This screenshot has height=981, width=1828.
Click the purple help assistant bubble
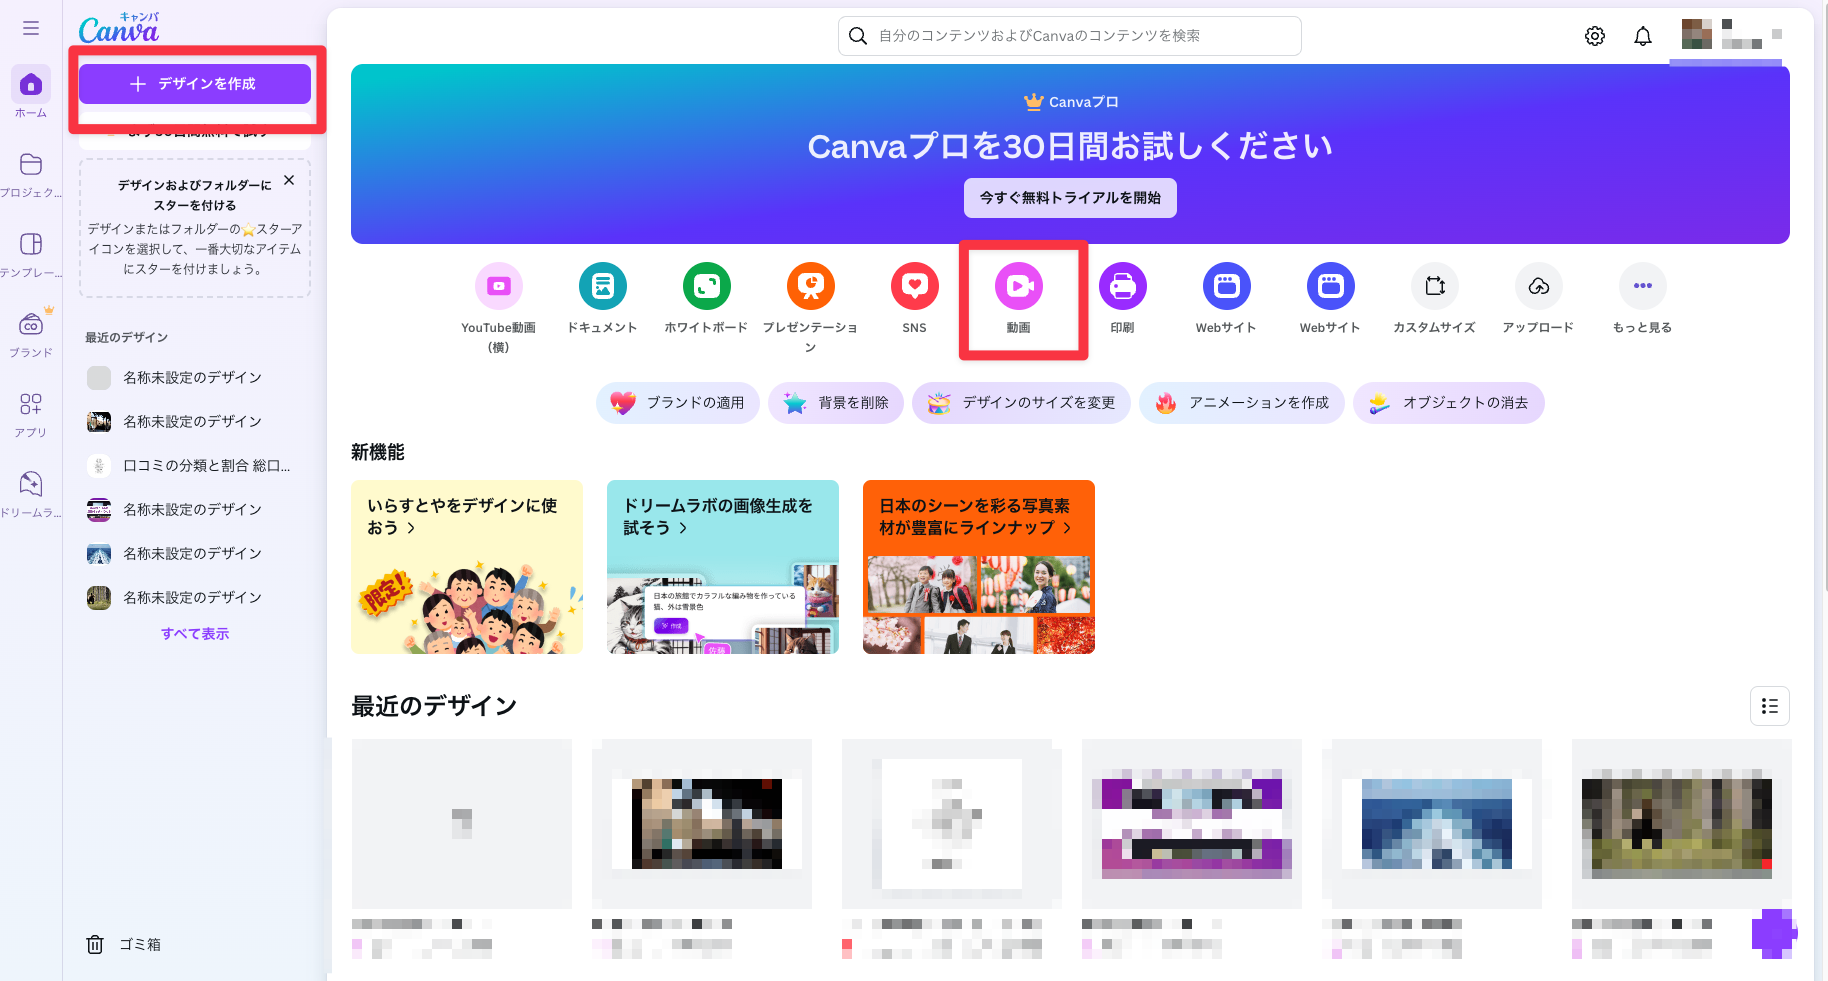pos(1774,933)
